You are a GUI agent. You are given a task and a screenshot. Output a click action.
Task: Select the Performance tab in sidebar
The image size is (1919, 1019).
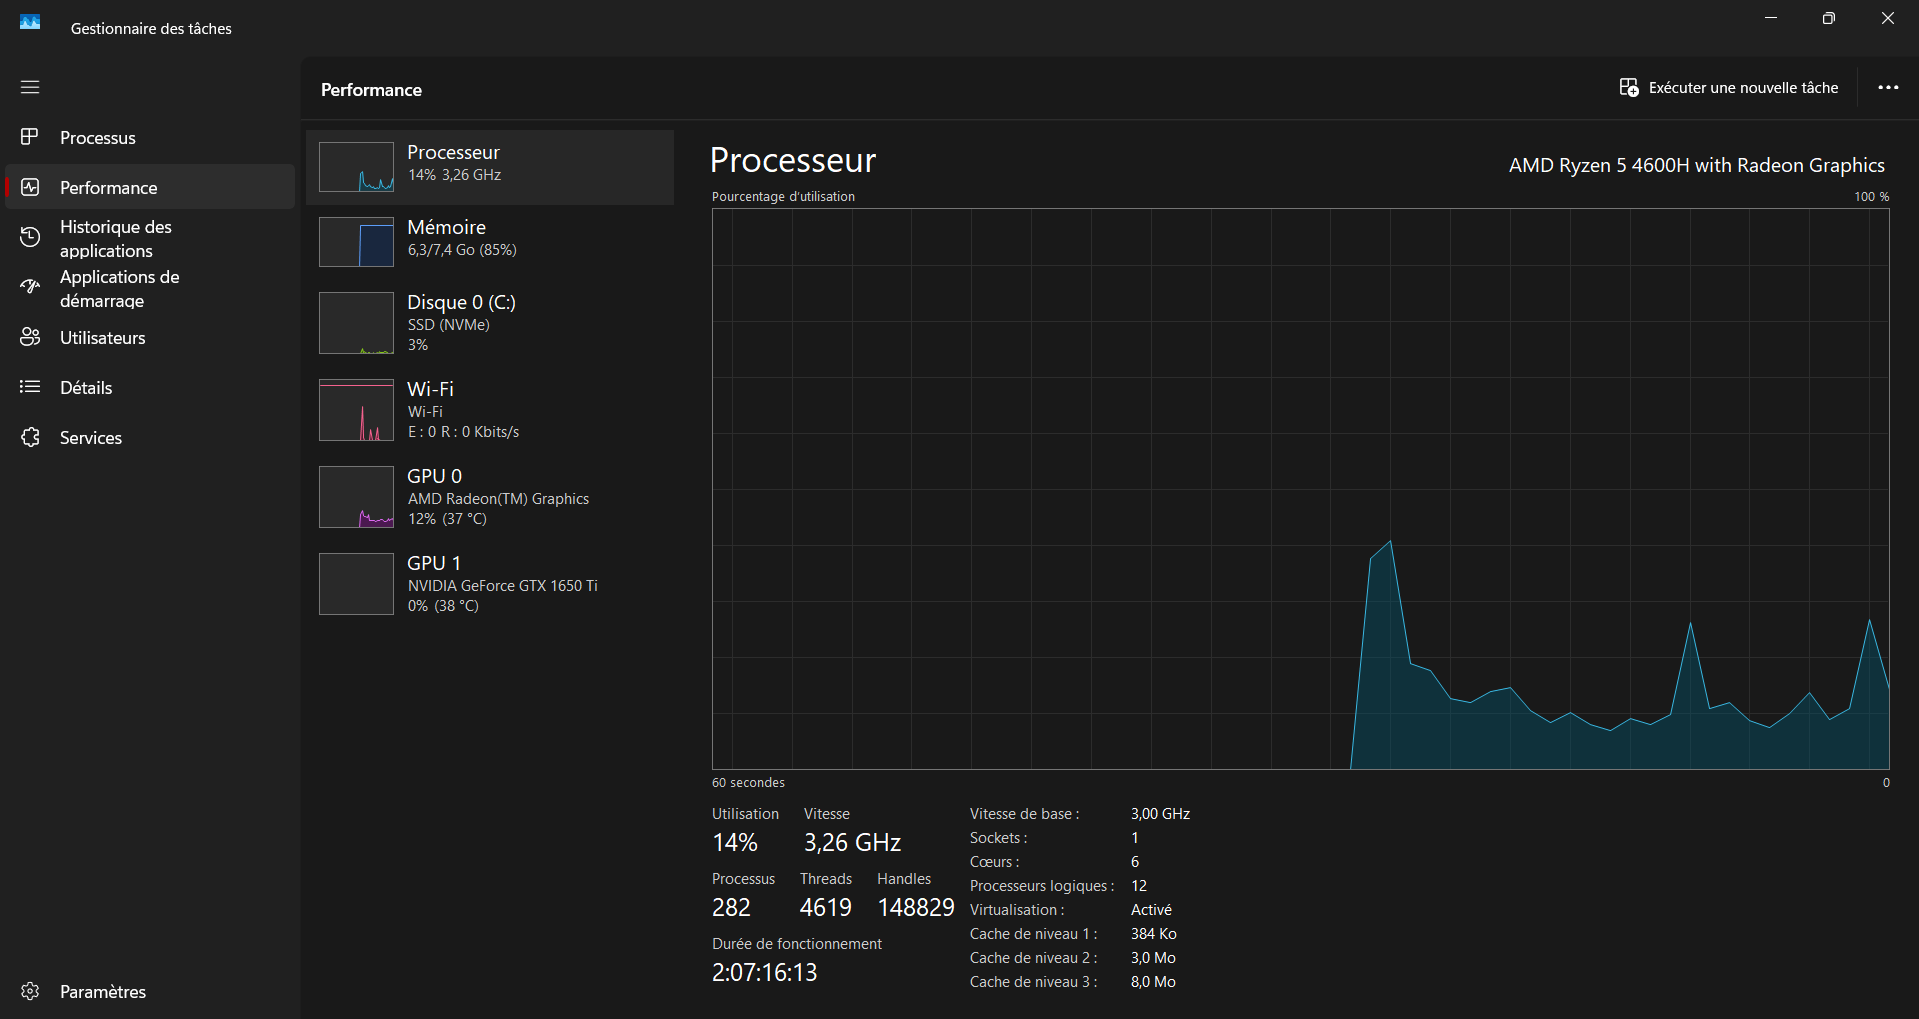(x=108, y=188)
